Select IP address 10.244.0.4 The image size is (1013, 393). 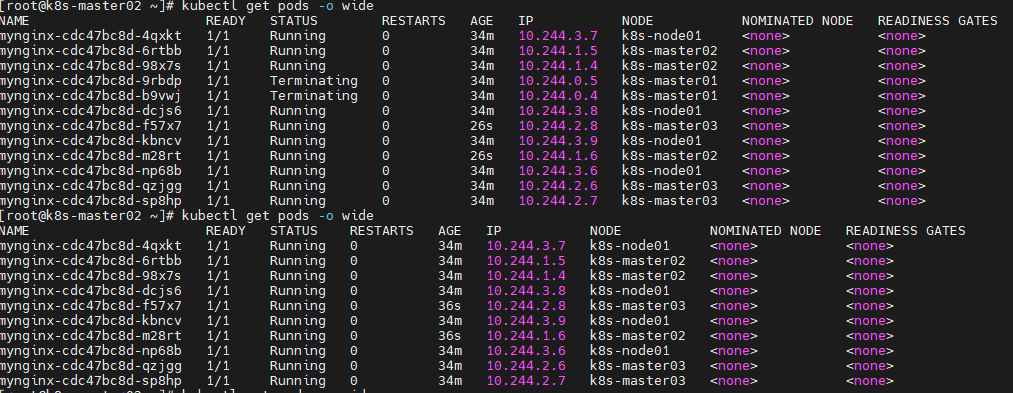558,96
